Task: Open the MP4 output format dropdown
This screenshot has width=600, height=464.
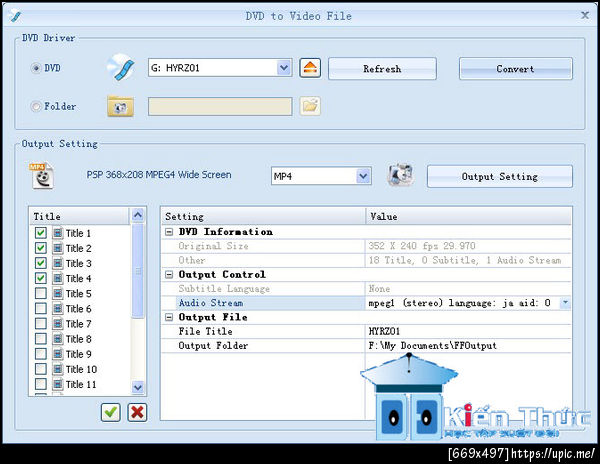Action: click(363, 176)
